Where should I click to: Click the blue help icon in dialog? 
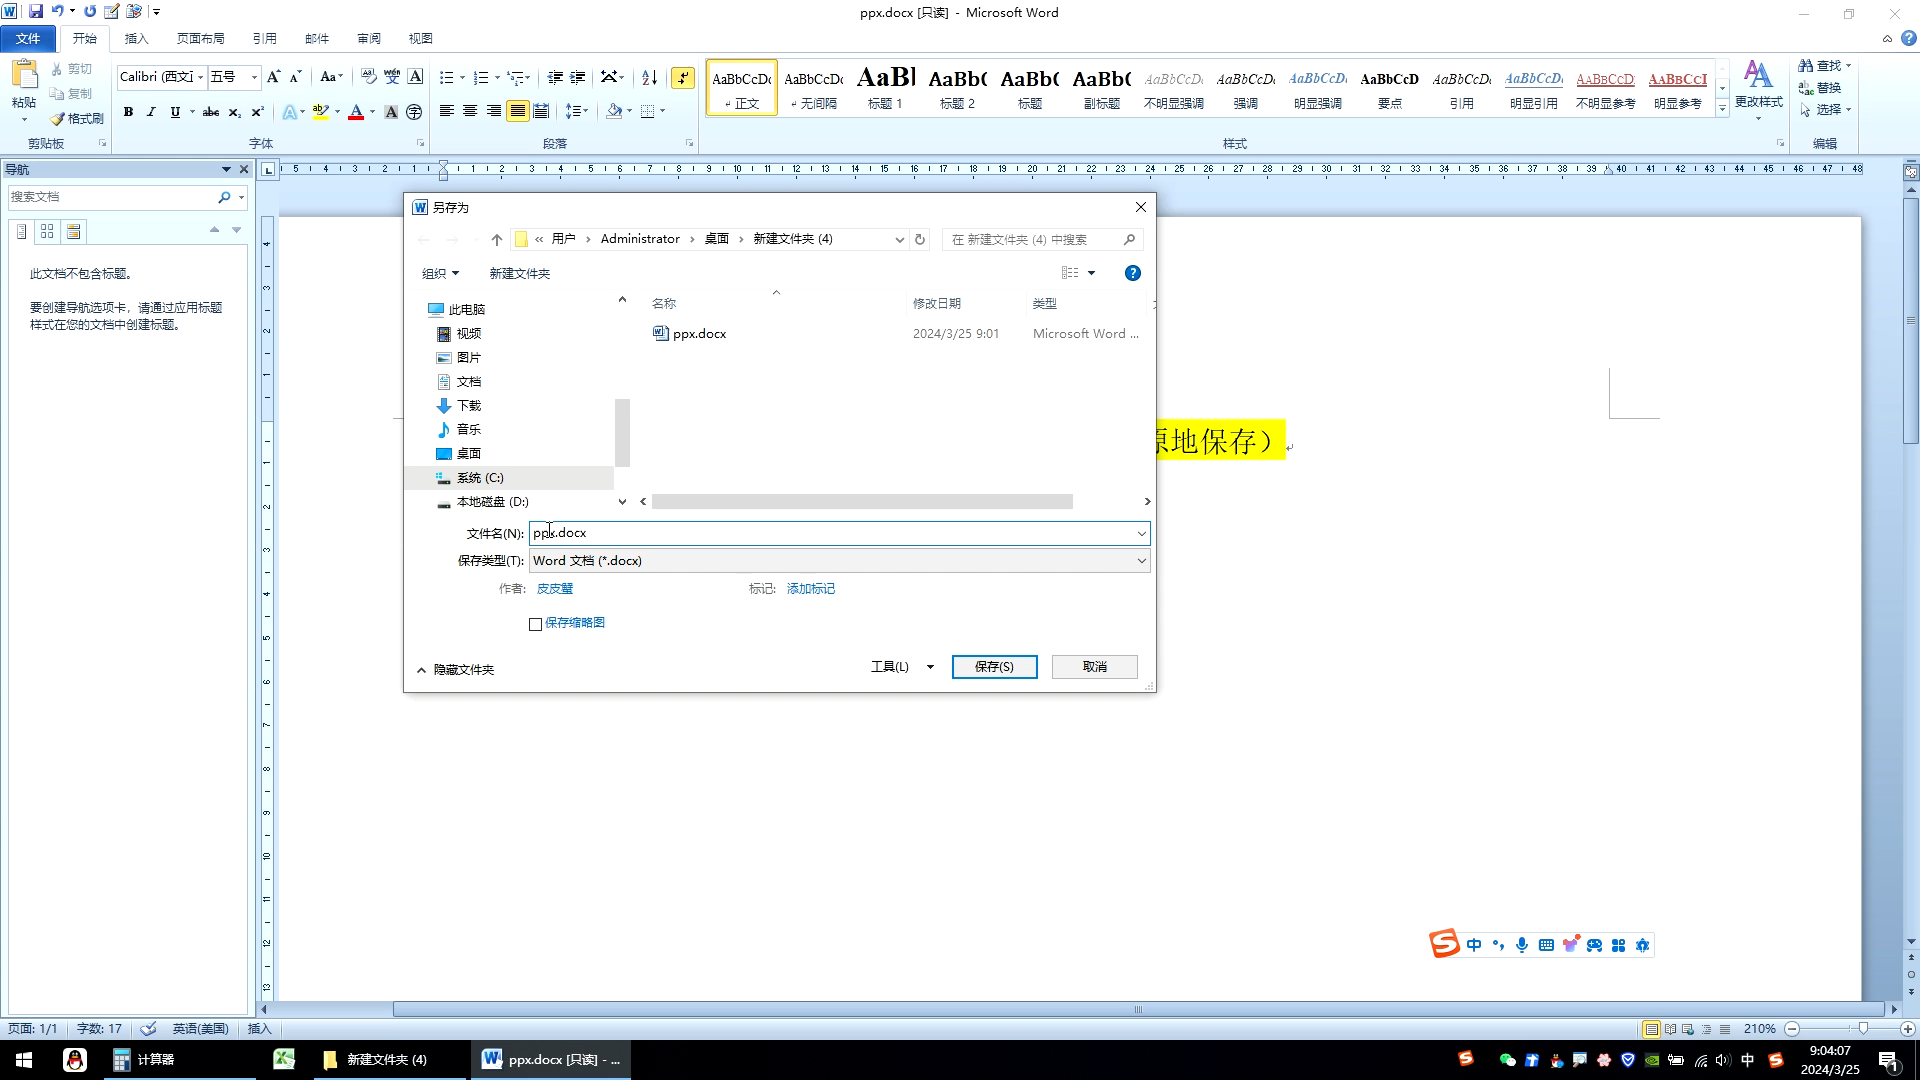(x=1132, y=273)
